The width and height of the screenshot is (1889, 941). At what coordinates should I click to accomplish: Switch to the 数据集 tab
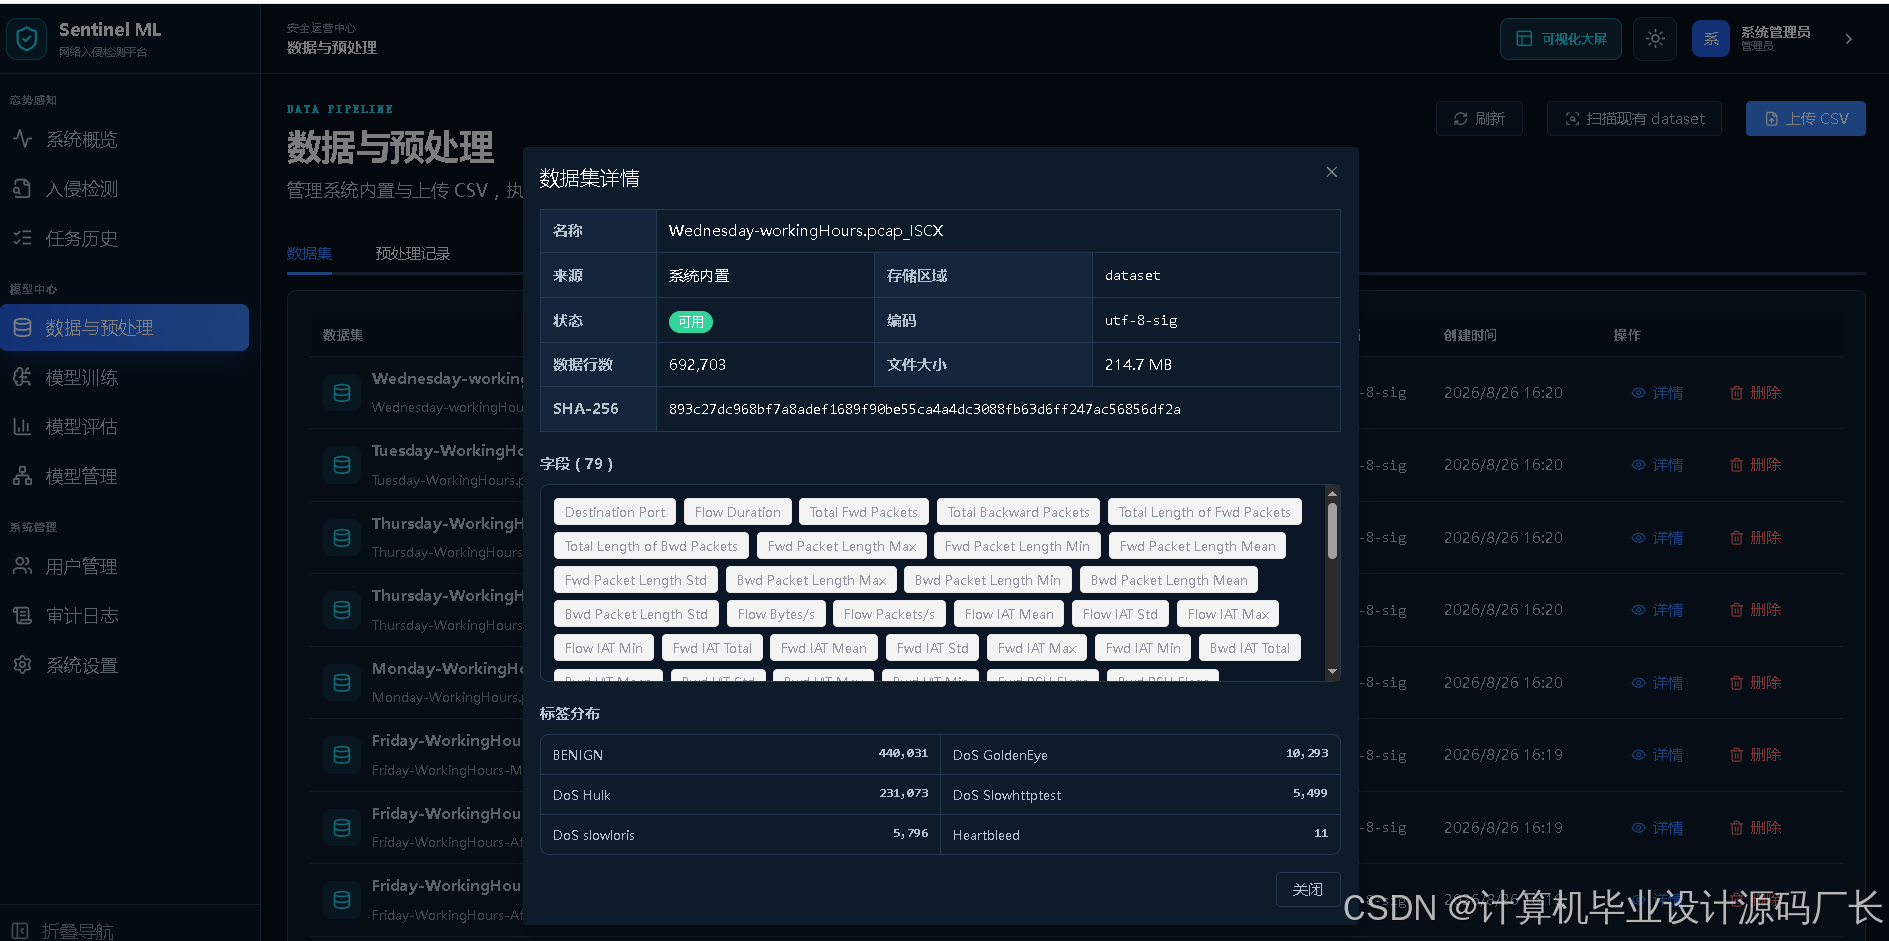coord(309,253)
